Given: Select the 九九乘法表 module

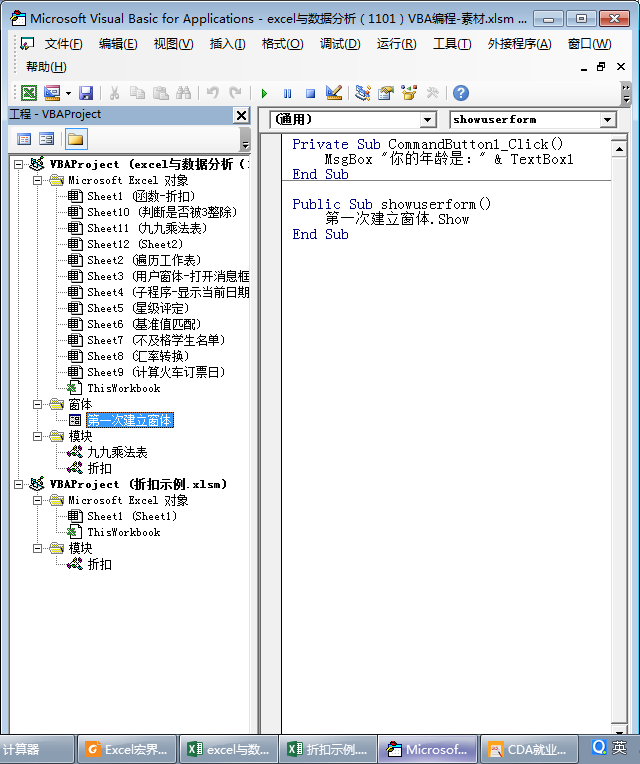Looking at the screenshot, I should coord(117,452).
